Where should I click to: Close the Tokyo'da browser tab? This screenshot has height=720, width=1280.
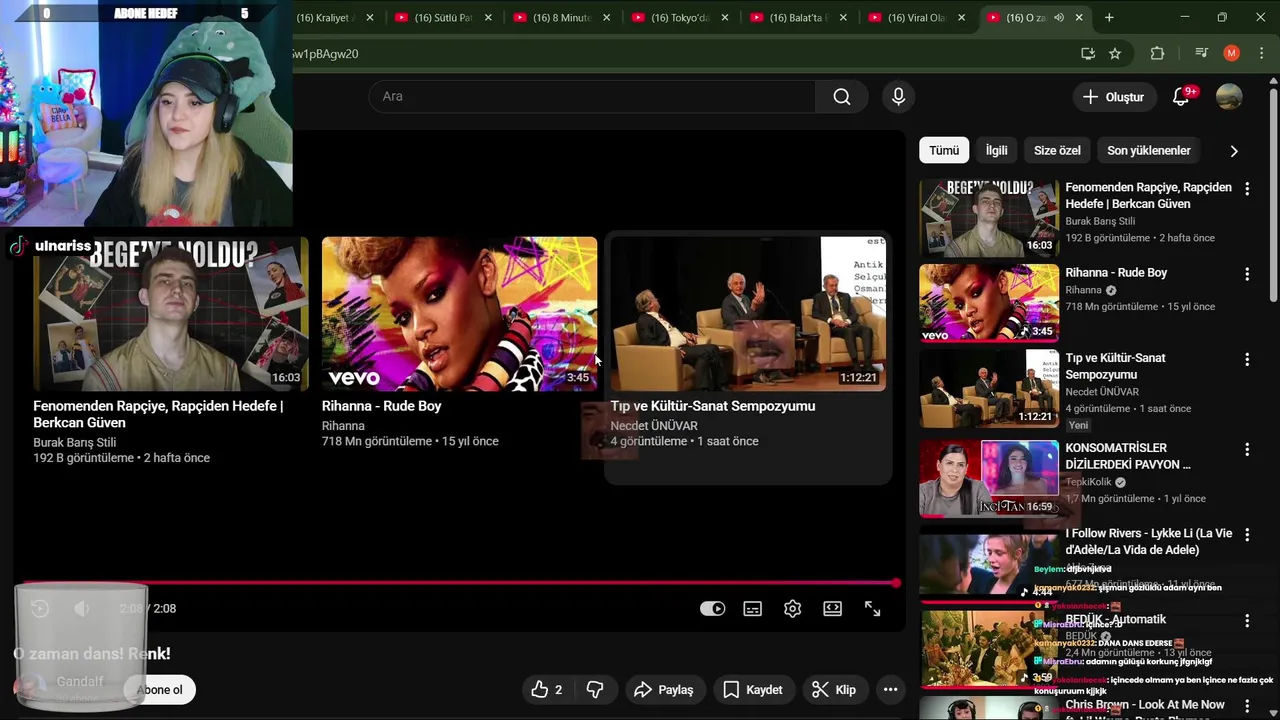coord(725,18)
